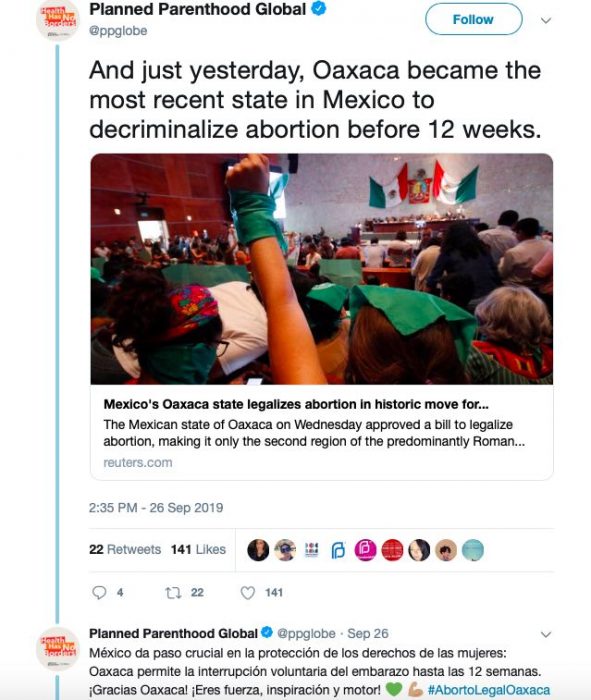
Task: Open the reuters.com link card domain
Action: tap(138, 462)
